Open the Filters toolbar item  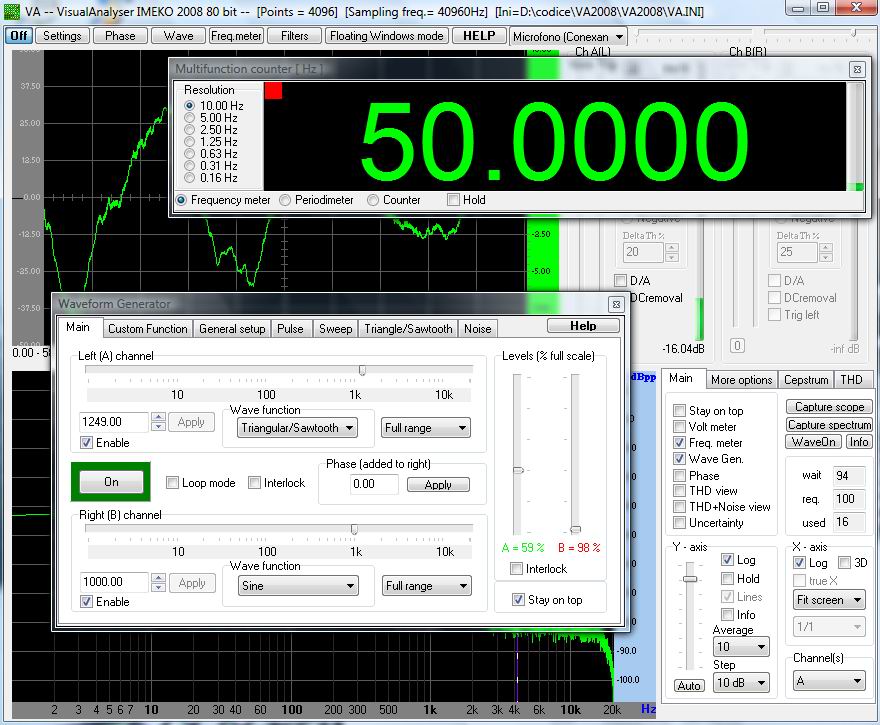(294, 35)
